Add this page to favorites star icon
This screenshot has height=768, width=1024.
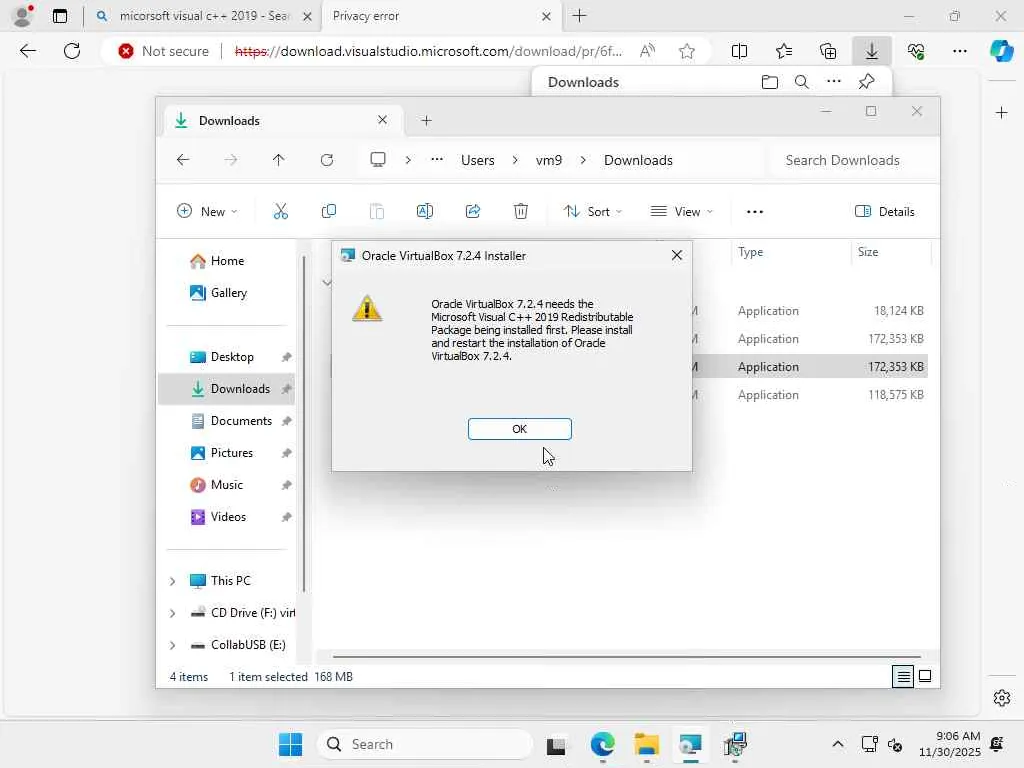[686, 51]
